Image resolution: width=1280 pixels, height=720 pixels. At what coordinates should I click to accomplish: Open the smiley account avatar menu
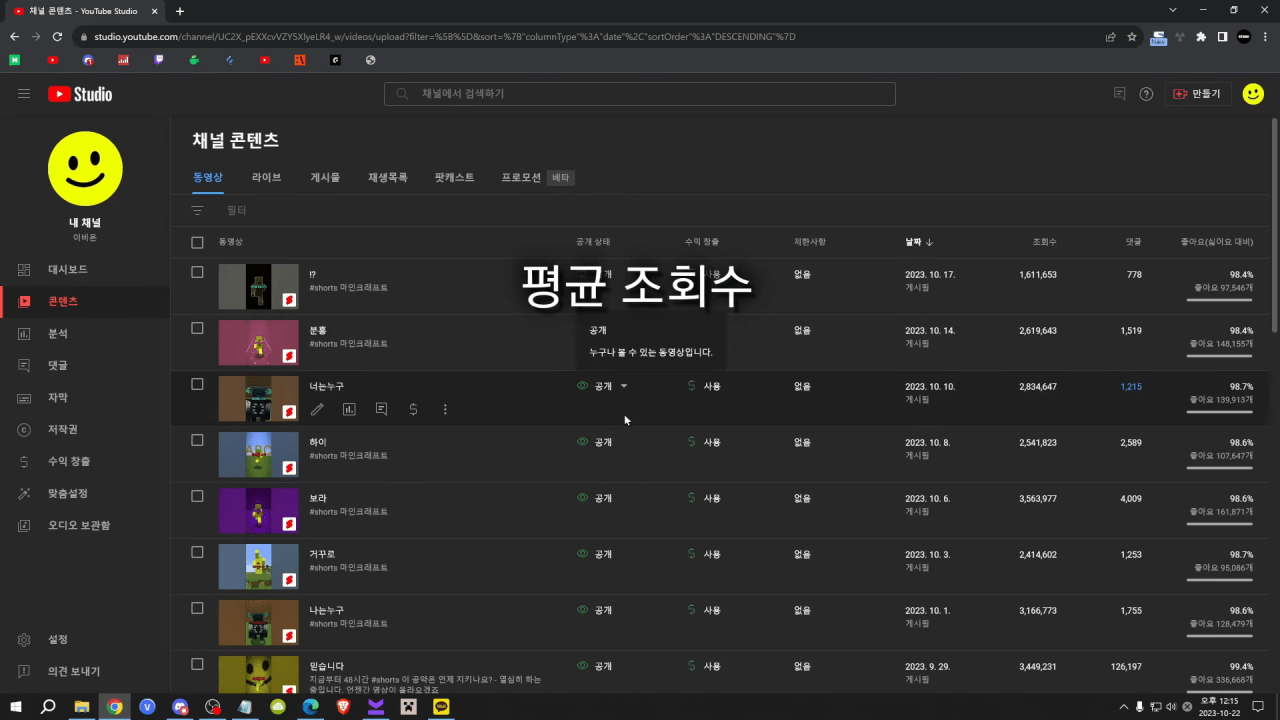point(1253,94)
